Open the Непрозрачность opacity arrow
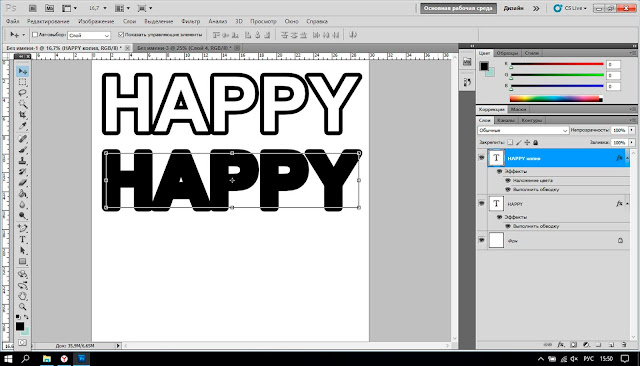640x366 pixels. [x=632, y=130]
